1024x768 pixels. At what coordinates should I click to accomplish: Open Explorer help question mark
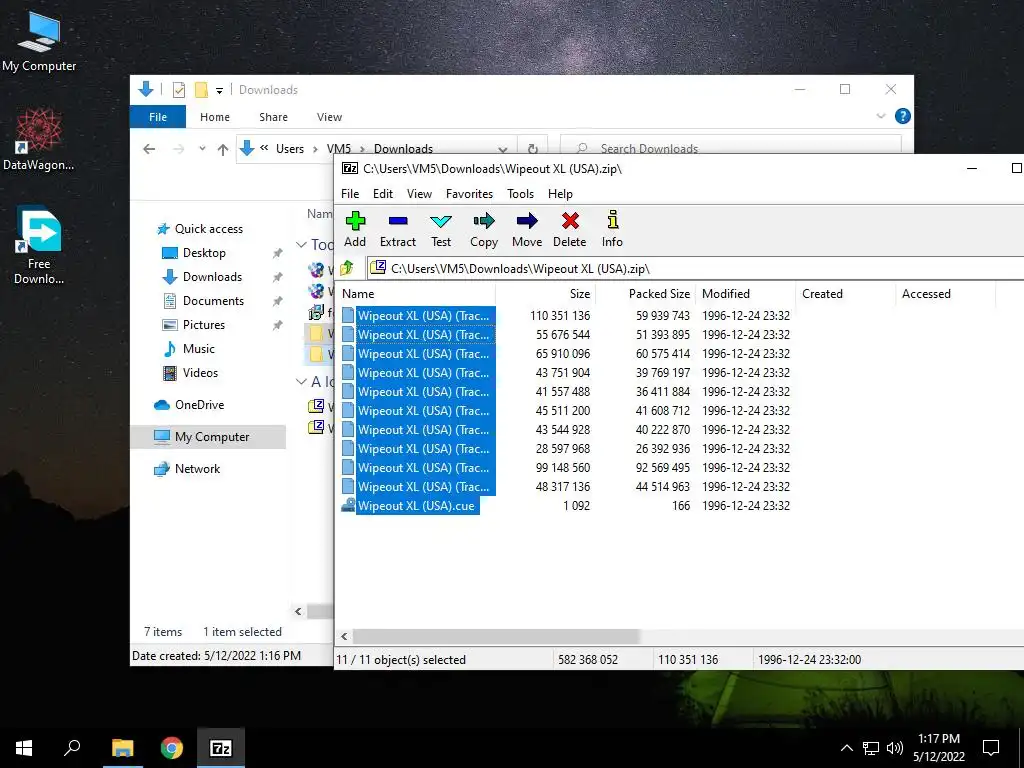click(x=903, y=116)
